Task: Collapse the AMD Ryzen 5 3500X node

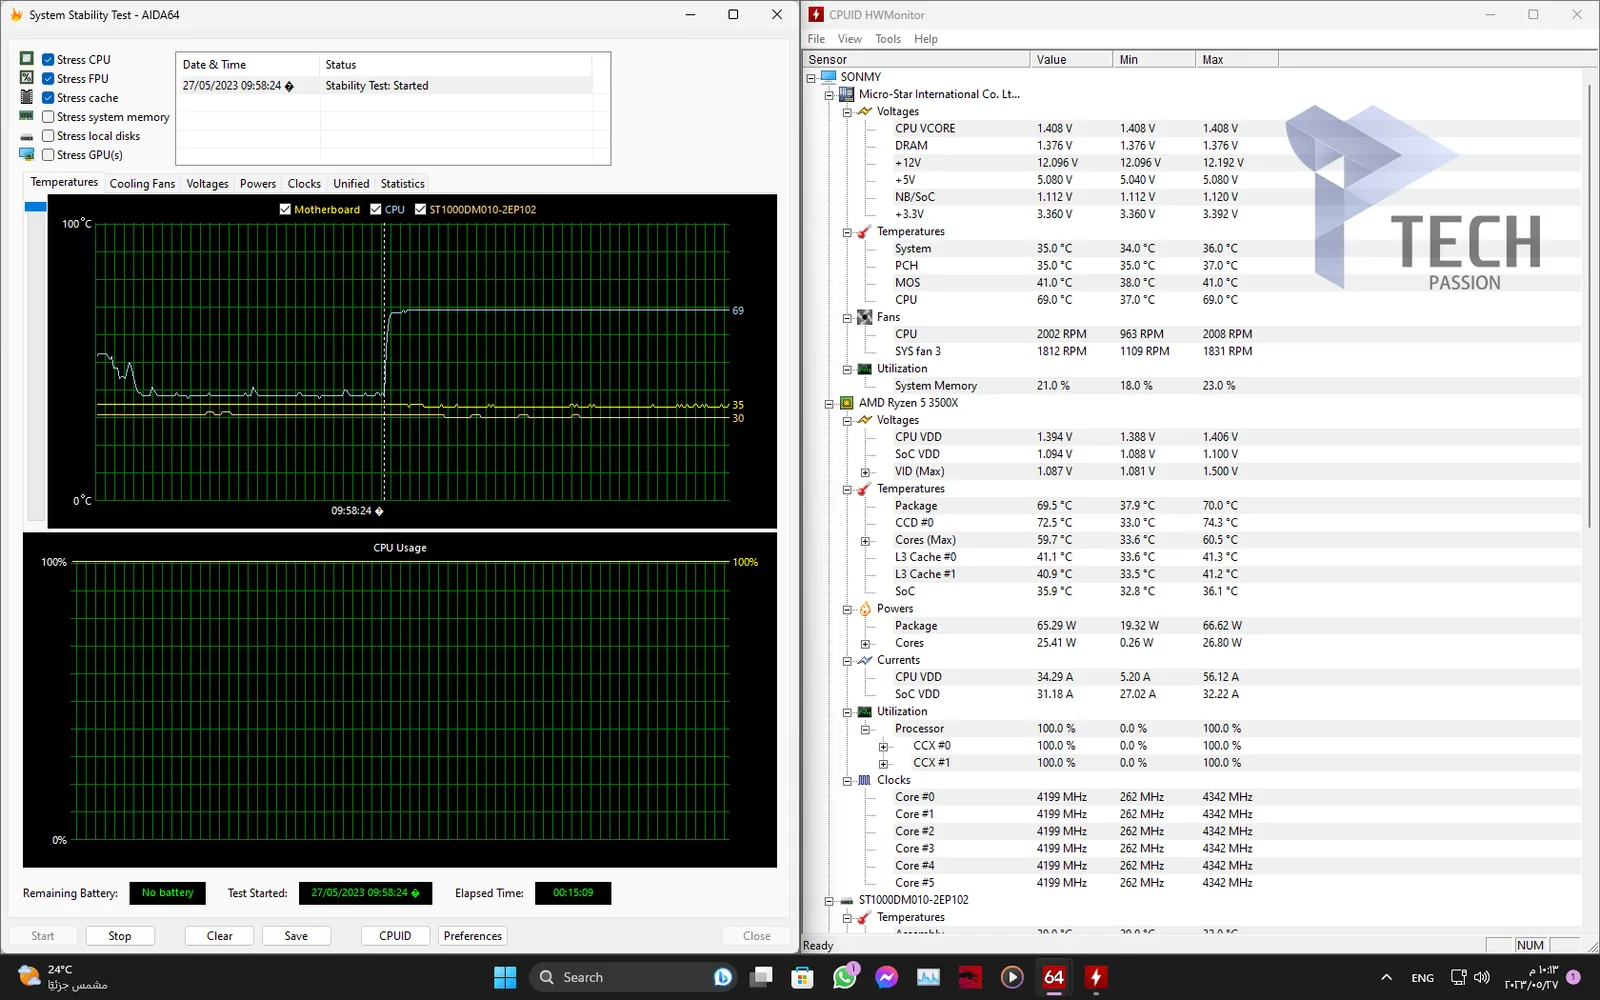Action: pos(829,403)
